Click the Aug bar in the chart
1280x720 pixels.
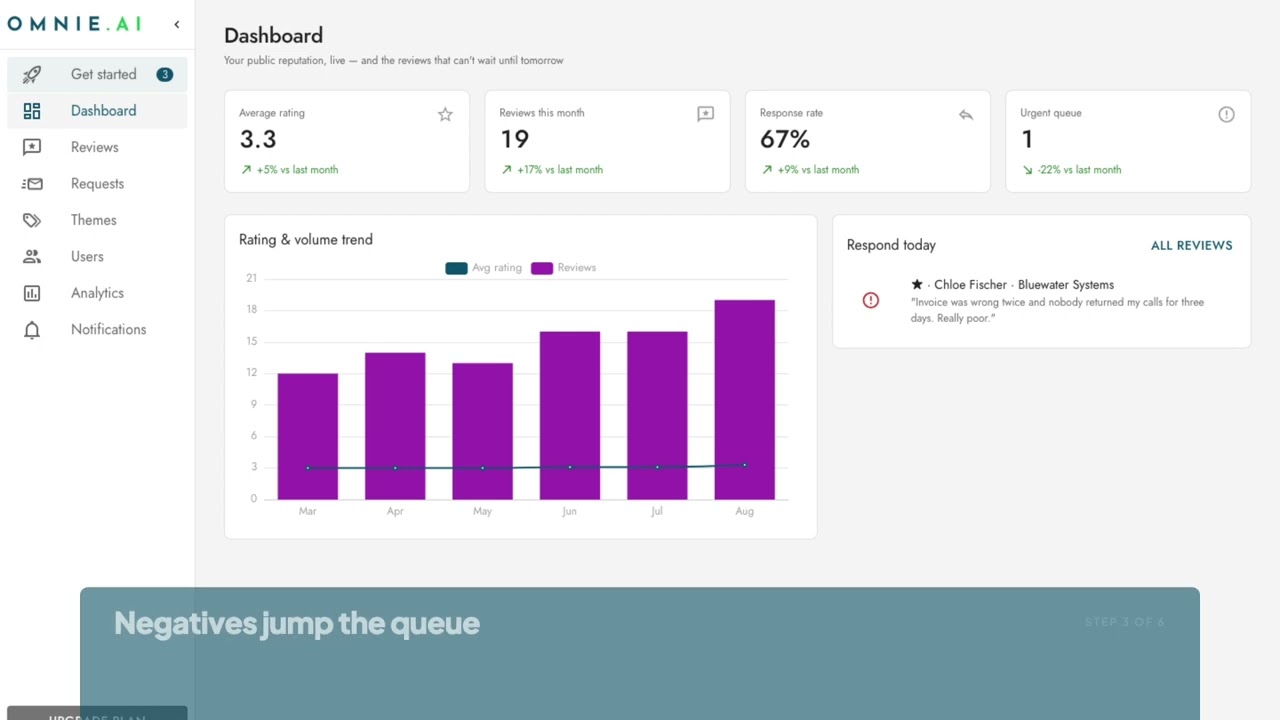click(744, 399)
